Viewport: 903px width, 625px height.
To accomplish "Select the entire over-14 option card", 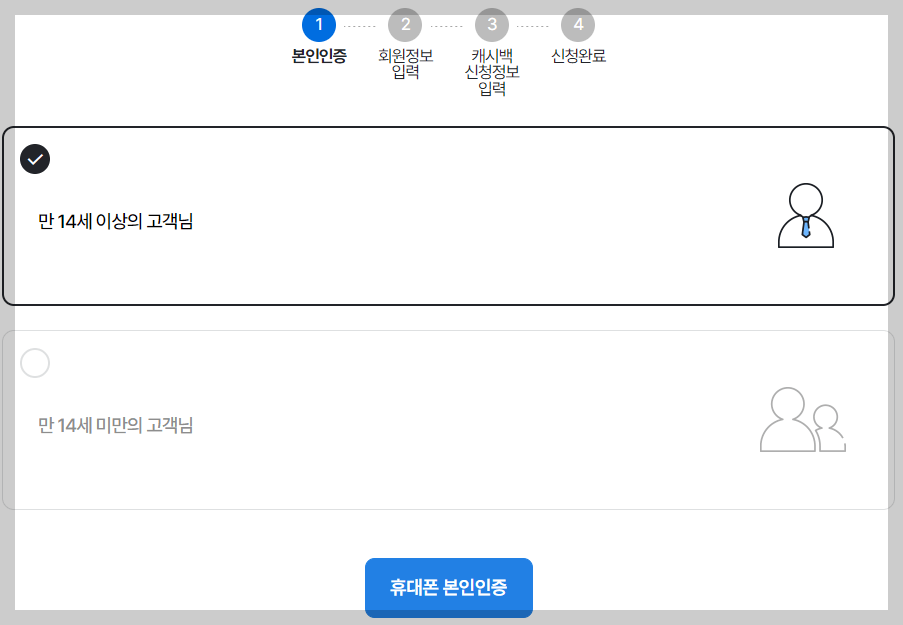I will click(449, 216).
